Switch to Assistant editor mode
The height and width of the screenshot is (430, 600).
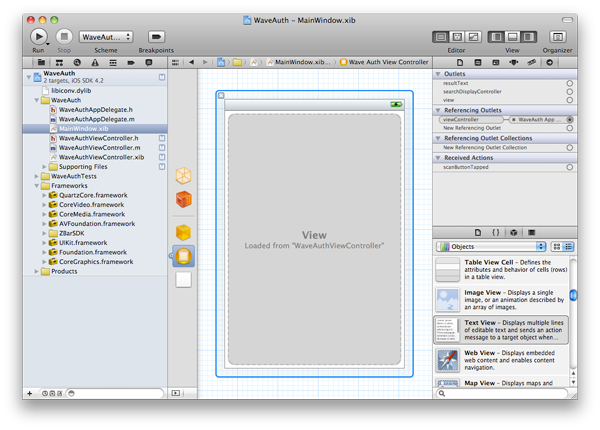[x=457, y=37]
